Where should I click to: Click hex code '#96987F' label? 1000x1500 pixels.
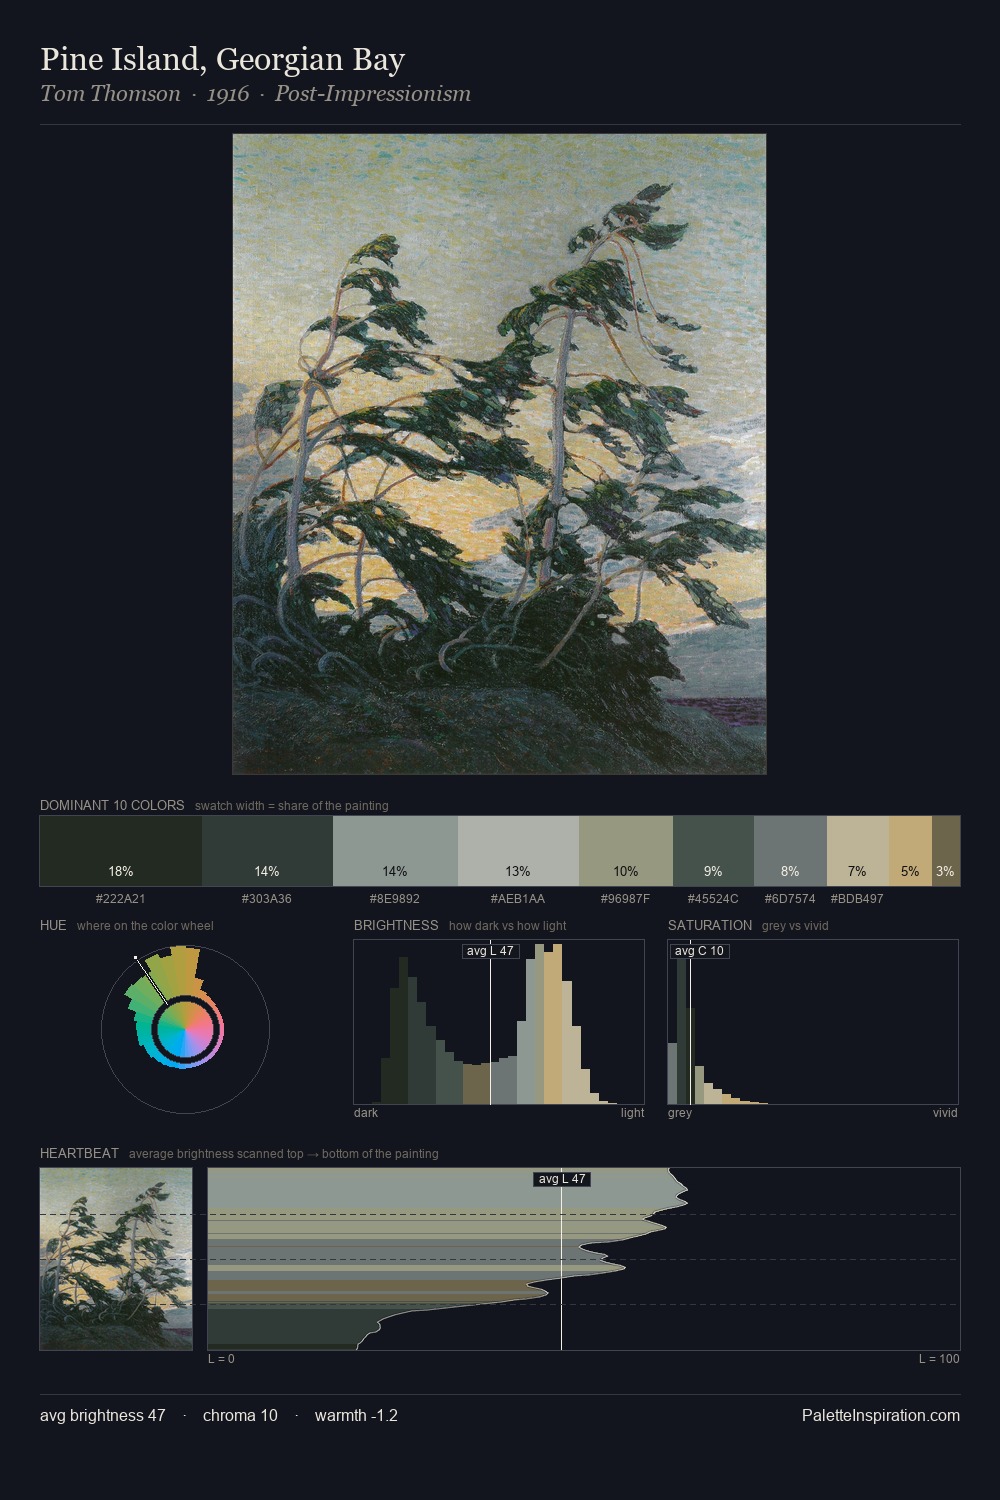(x=626, y=899)
